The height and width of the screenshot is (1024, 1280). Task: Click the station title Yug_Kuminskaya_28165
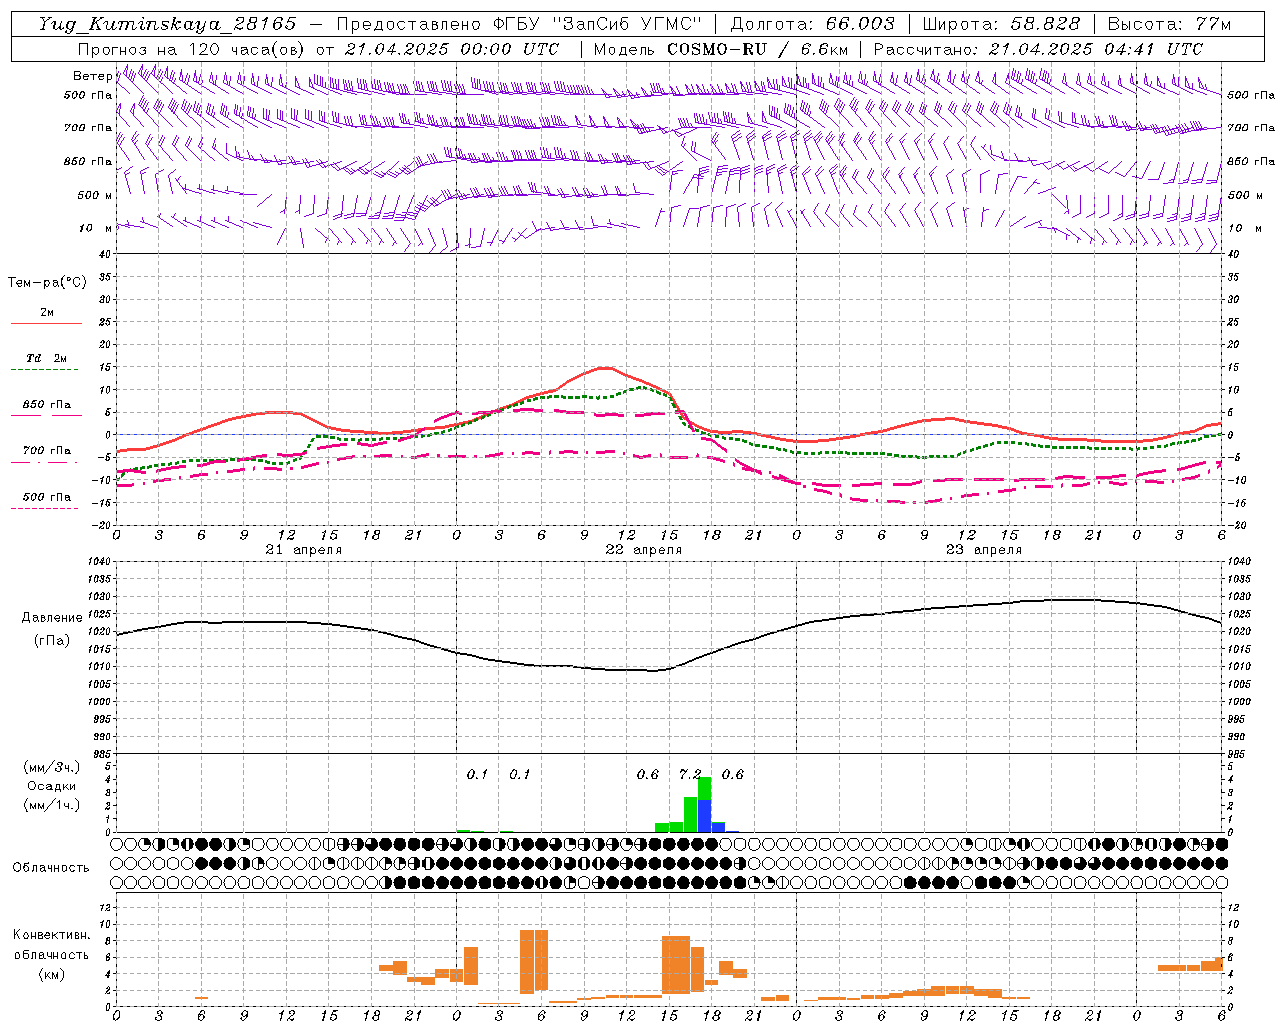(x=167, y=23)
